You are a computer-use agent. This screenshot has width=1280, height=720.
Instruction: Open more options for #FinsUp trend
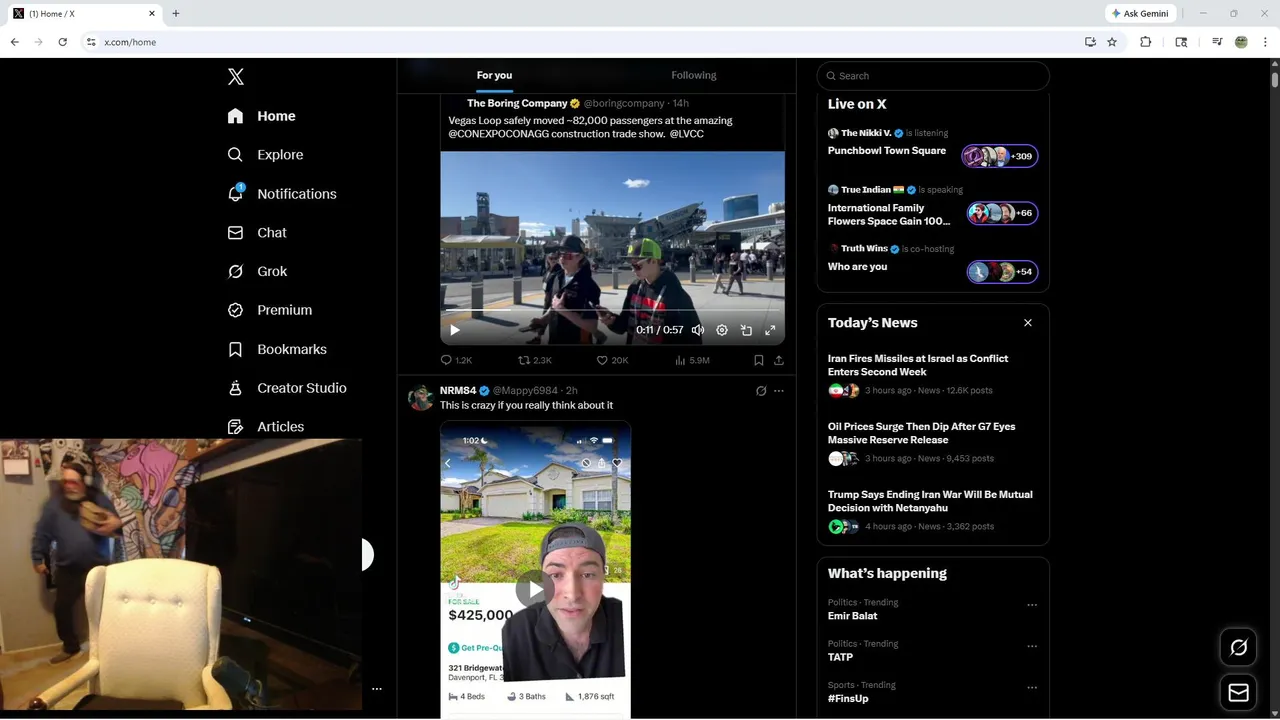[1032, 688]
